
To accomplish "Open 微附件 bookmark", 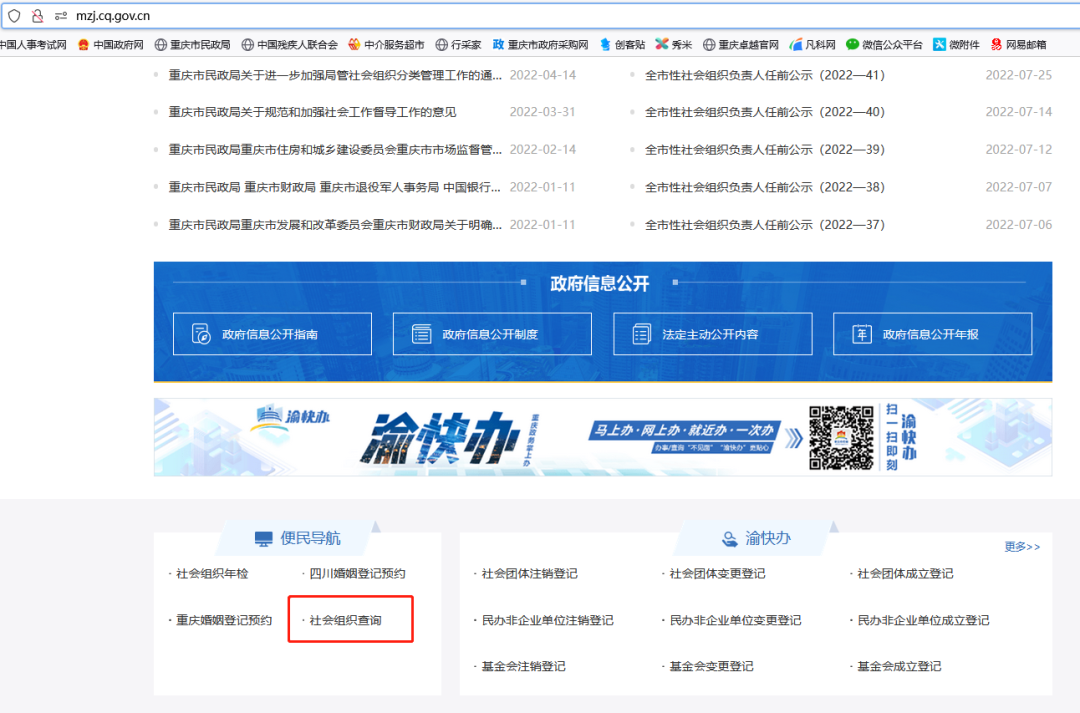I will (956, 45).
